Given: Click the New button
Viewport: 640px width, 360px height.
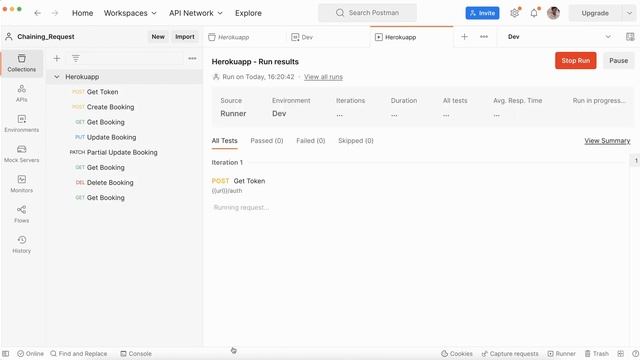Looking at the screenshot, I should [x=158, y=37].
